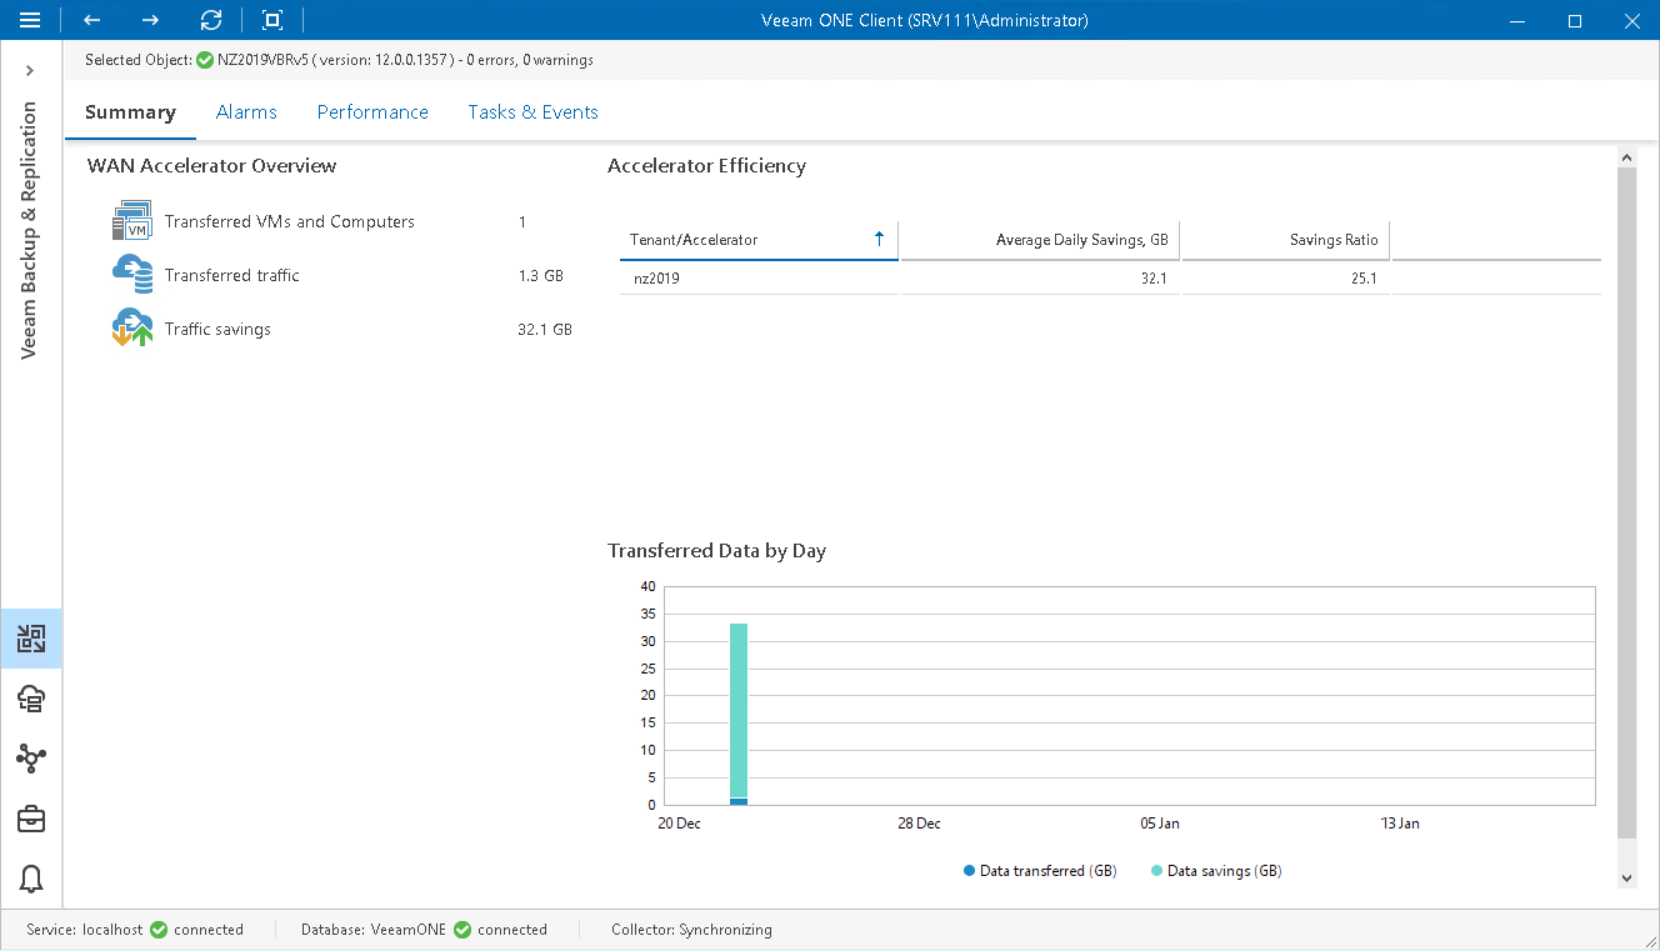Select the nz2019 accelerator row

click(x=1110, y=278)
